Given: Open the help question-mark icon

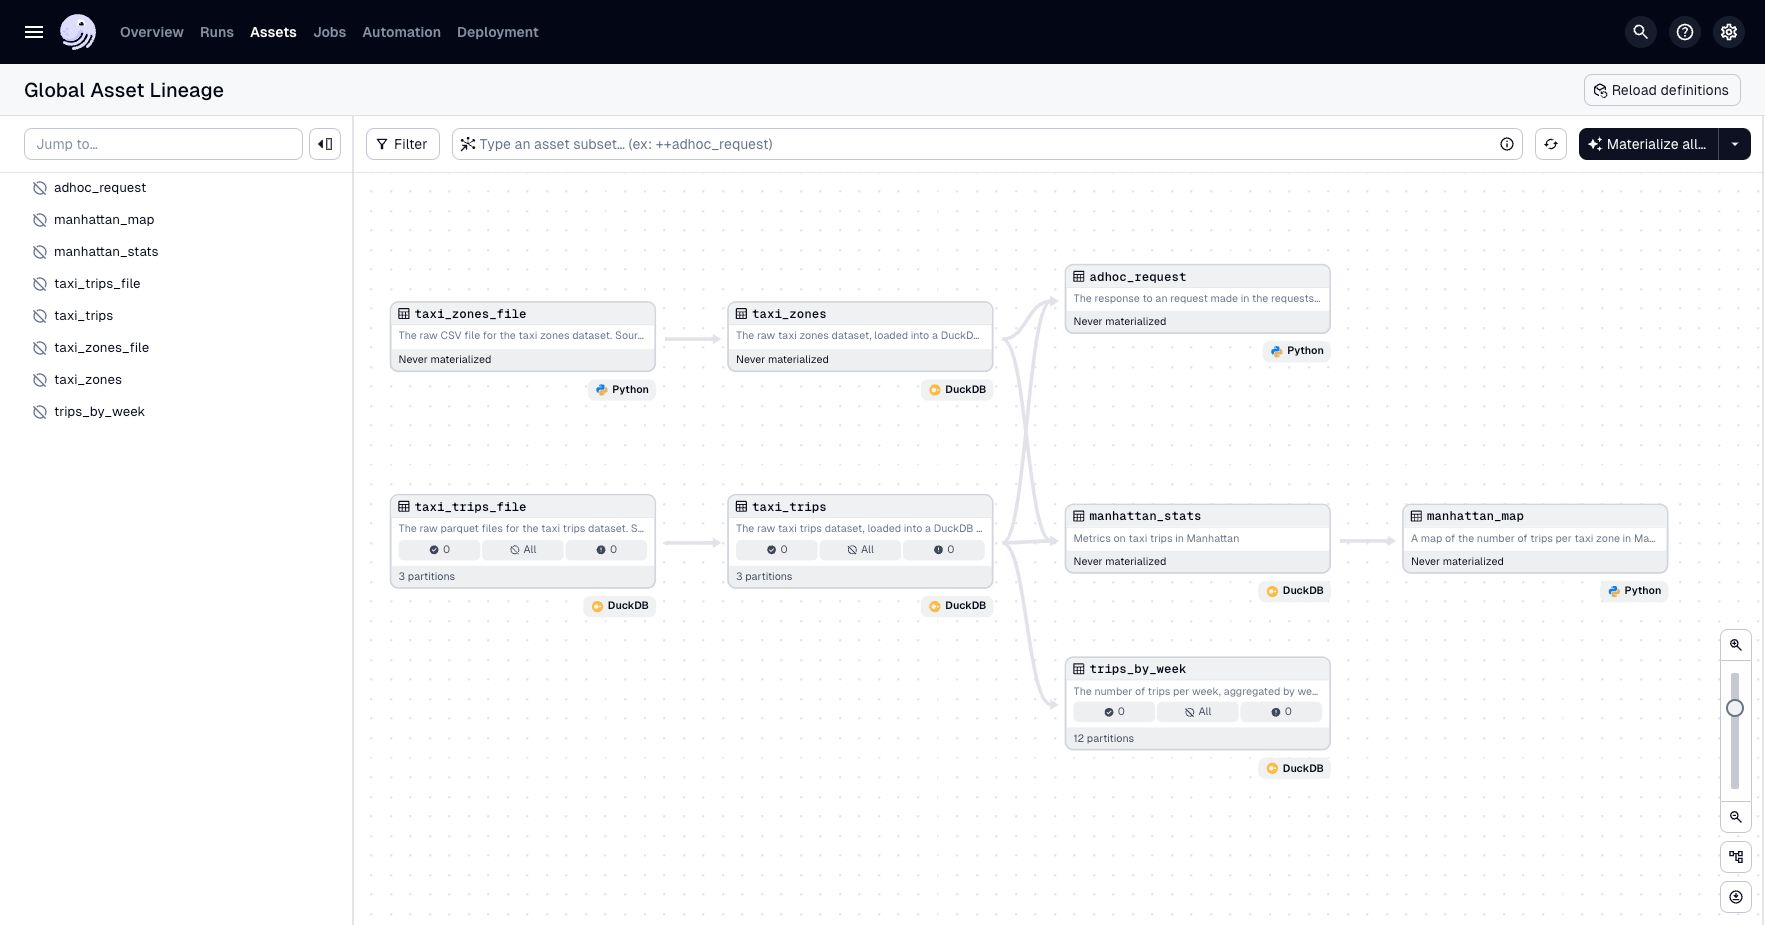Looking at the screenshot, I should pos(1684,31).
